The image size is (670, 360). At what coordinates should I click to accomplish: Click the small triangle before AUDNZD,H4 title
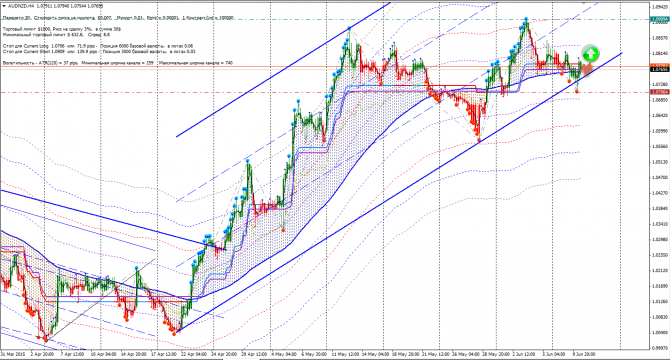[4, 6]
